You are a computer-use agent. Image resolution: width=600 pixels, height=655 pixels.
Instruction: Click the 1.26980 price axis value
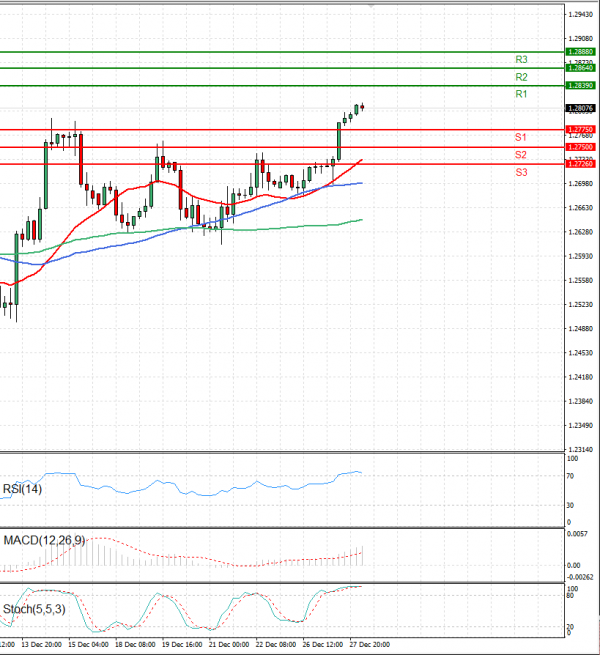581,184
